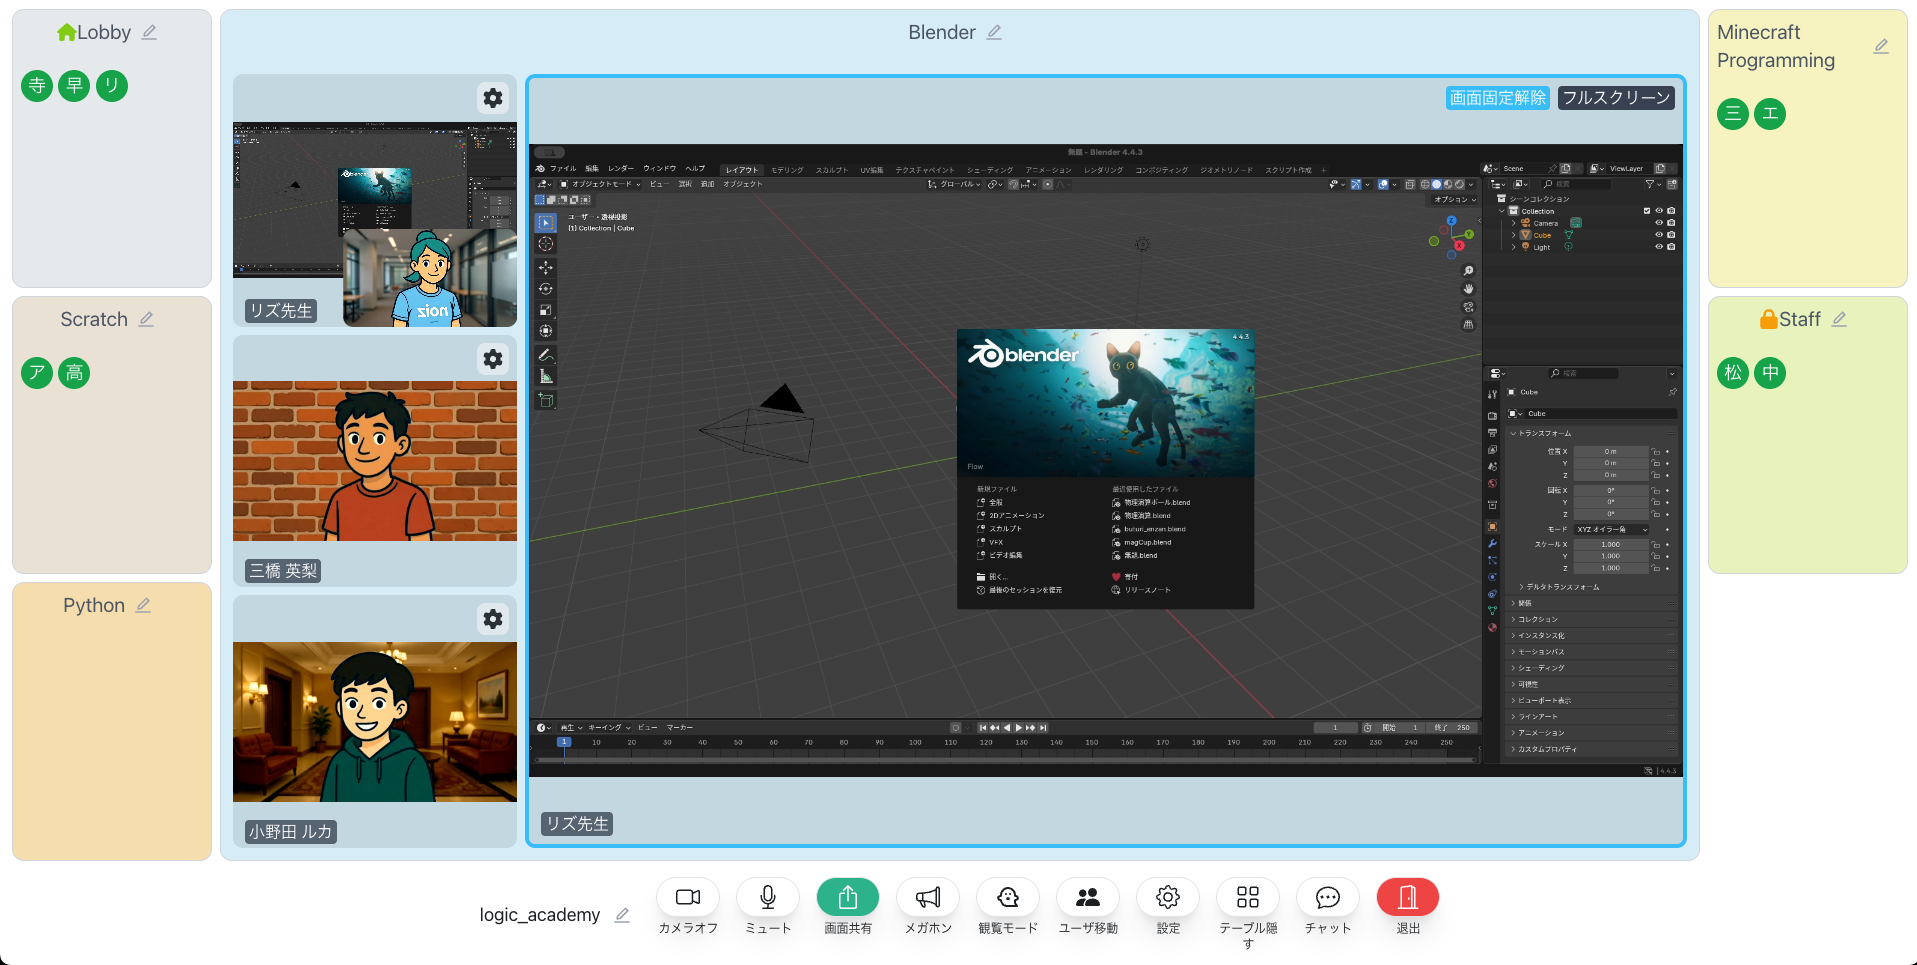Activate the メガホン broadcast button
The image size is (1917, 965).
[927, 897]
